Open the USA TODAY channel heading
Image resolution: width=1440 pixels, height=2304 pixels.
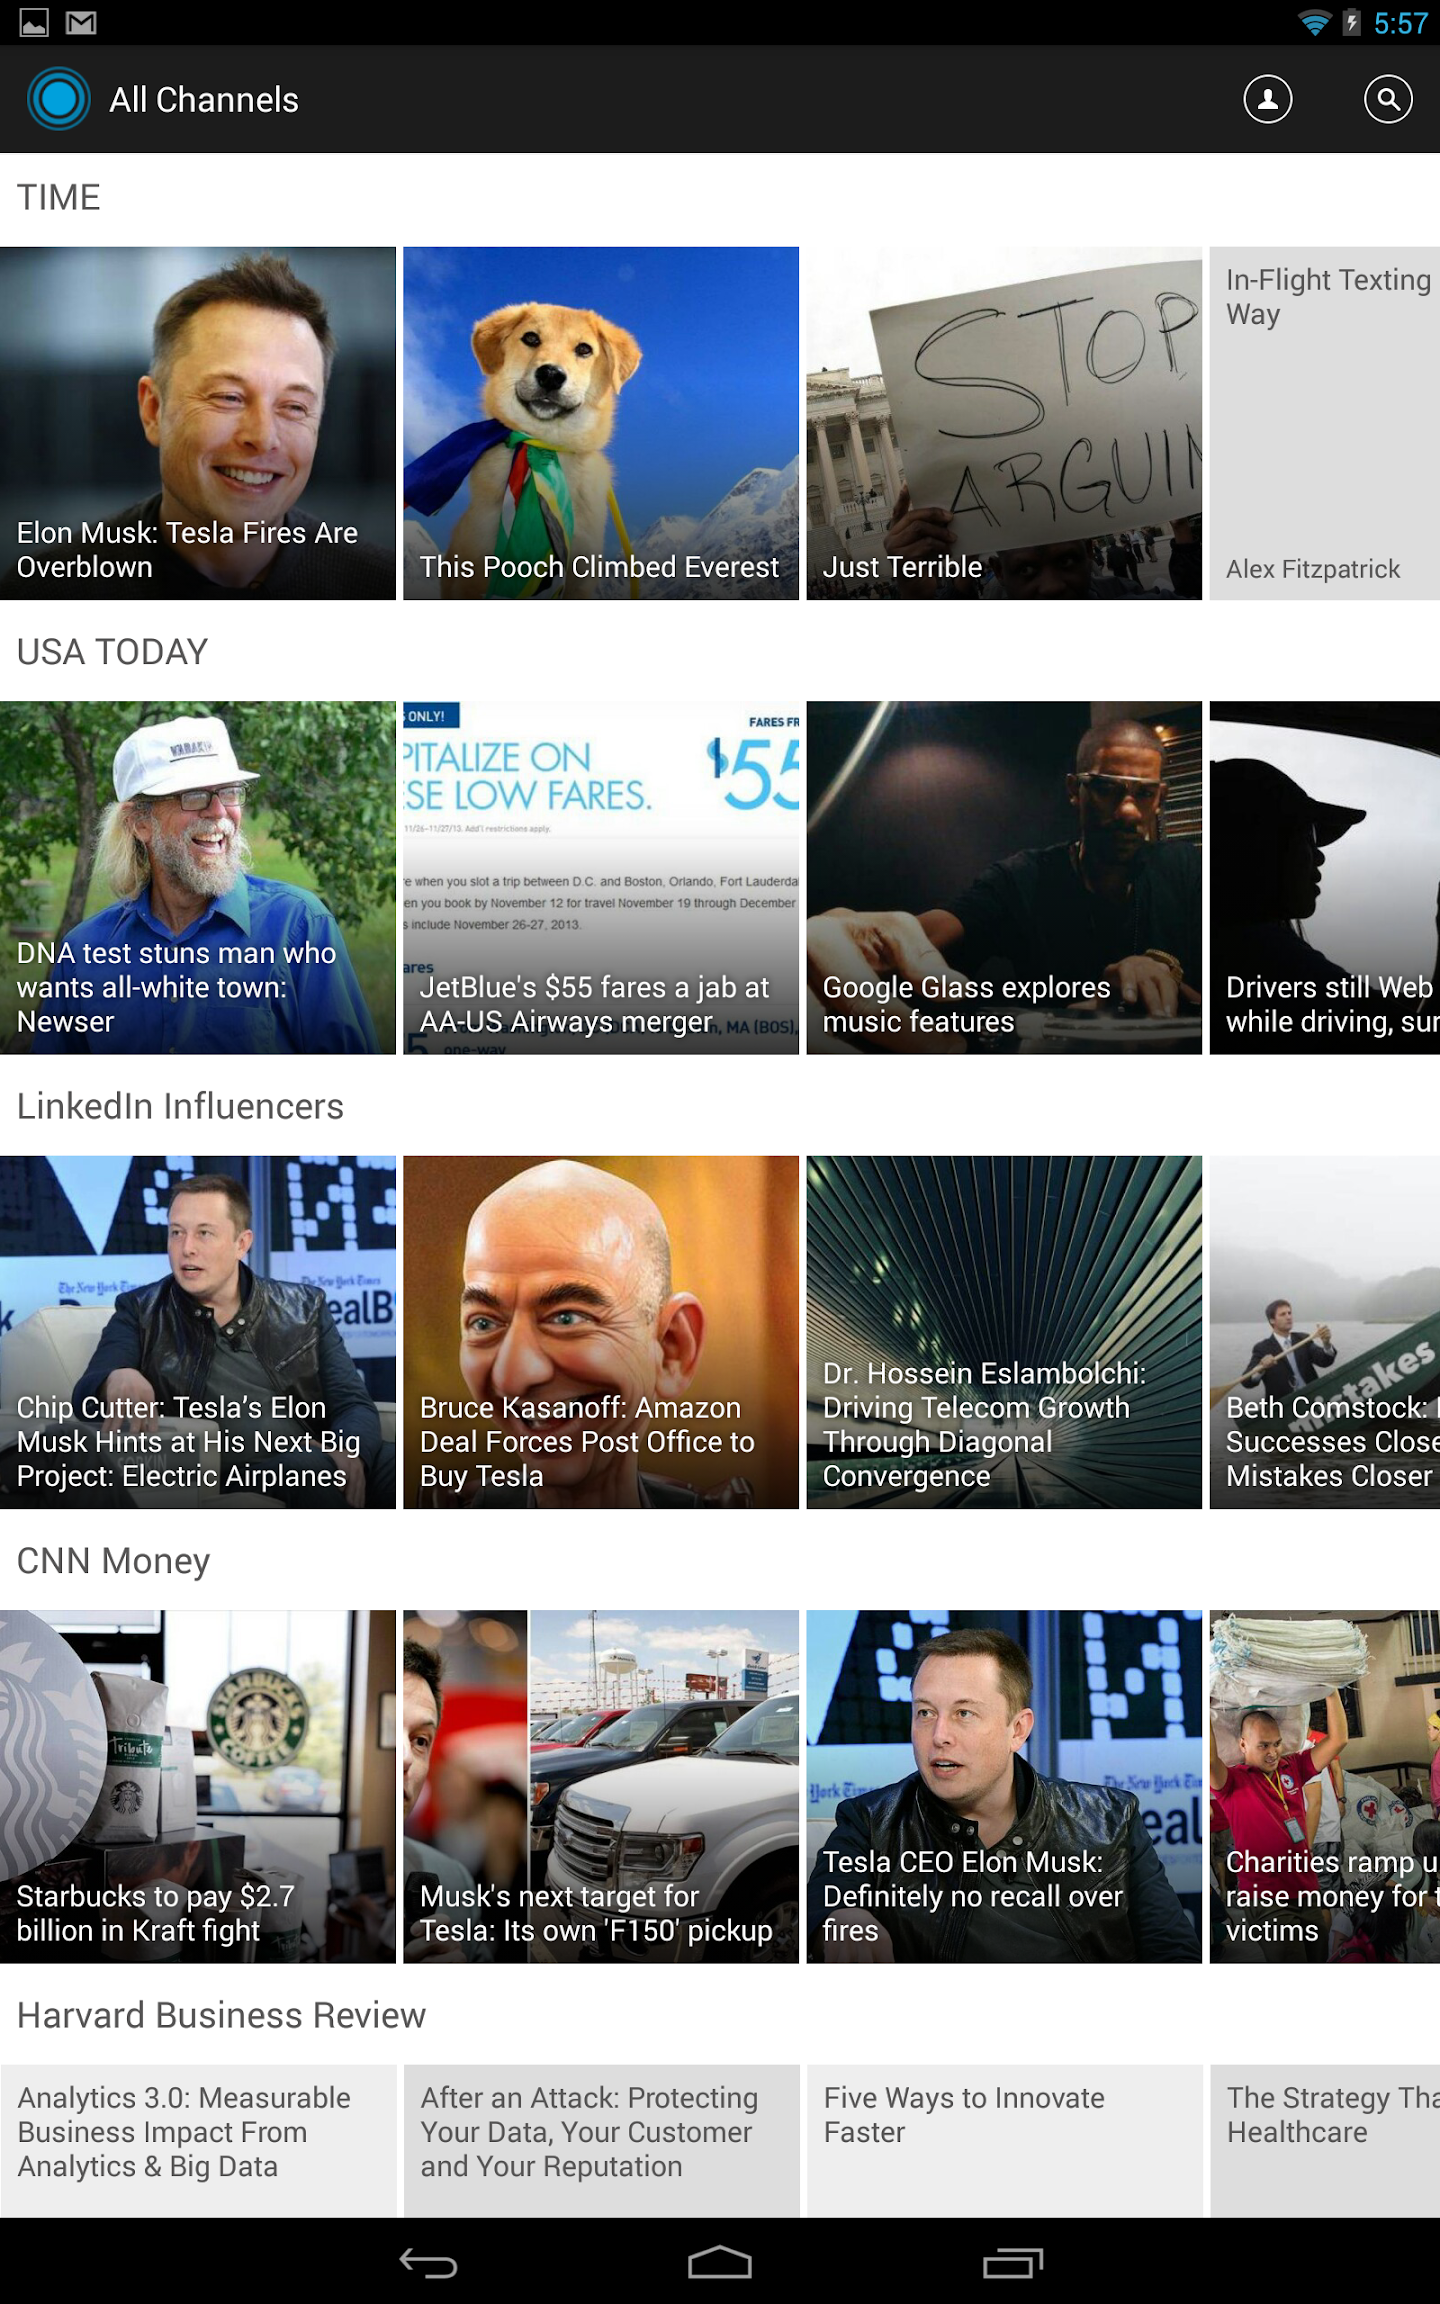[x=112, y=652]
